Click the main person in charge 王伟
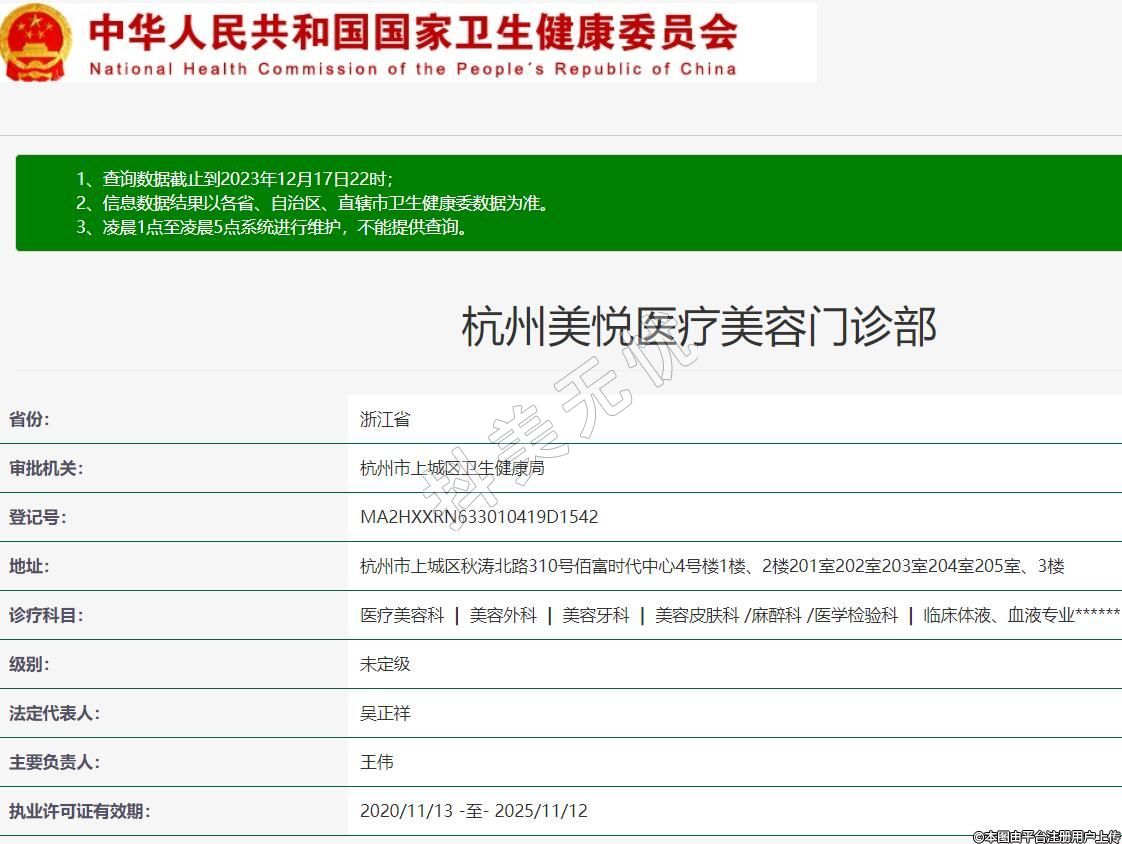The image size is (1122, 844). pos(377,762)
